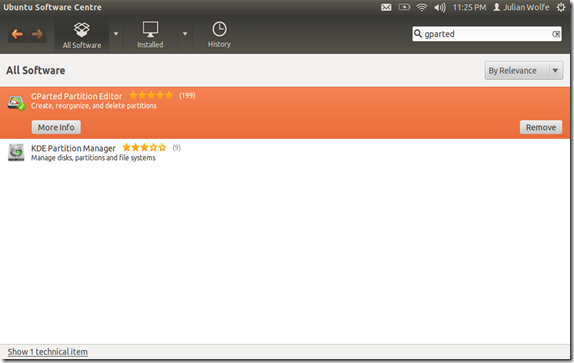Open the battery indicator
This screenshot has height=363, width=574.
click(404, 7)
